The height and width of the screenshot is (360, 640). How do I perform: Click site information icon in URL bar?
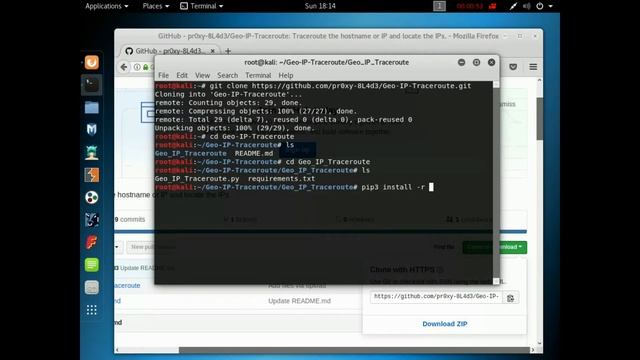click(x=137, y=67)
